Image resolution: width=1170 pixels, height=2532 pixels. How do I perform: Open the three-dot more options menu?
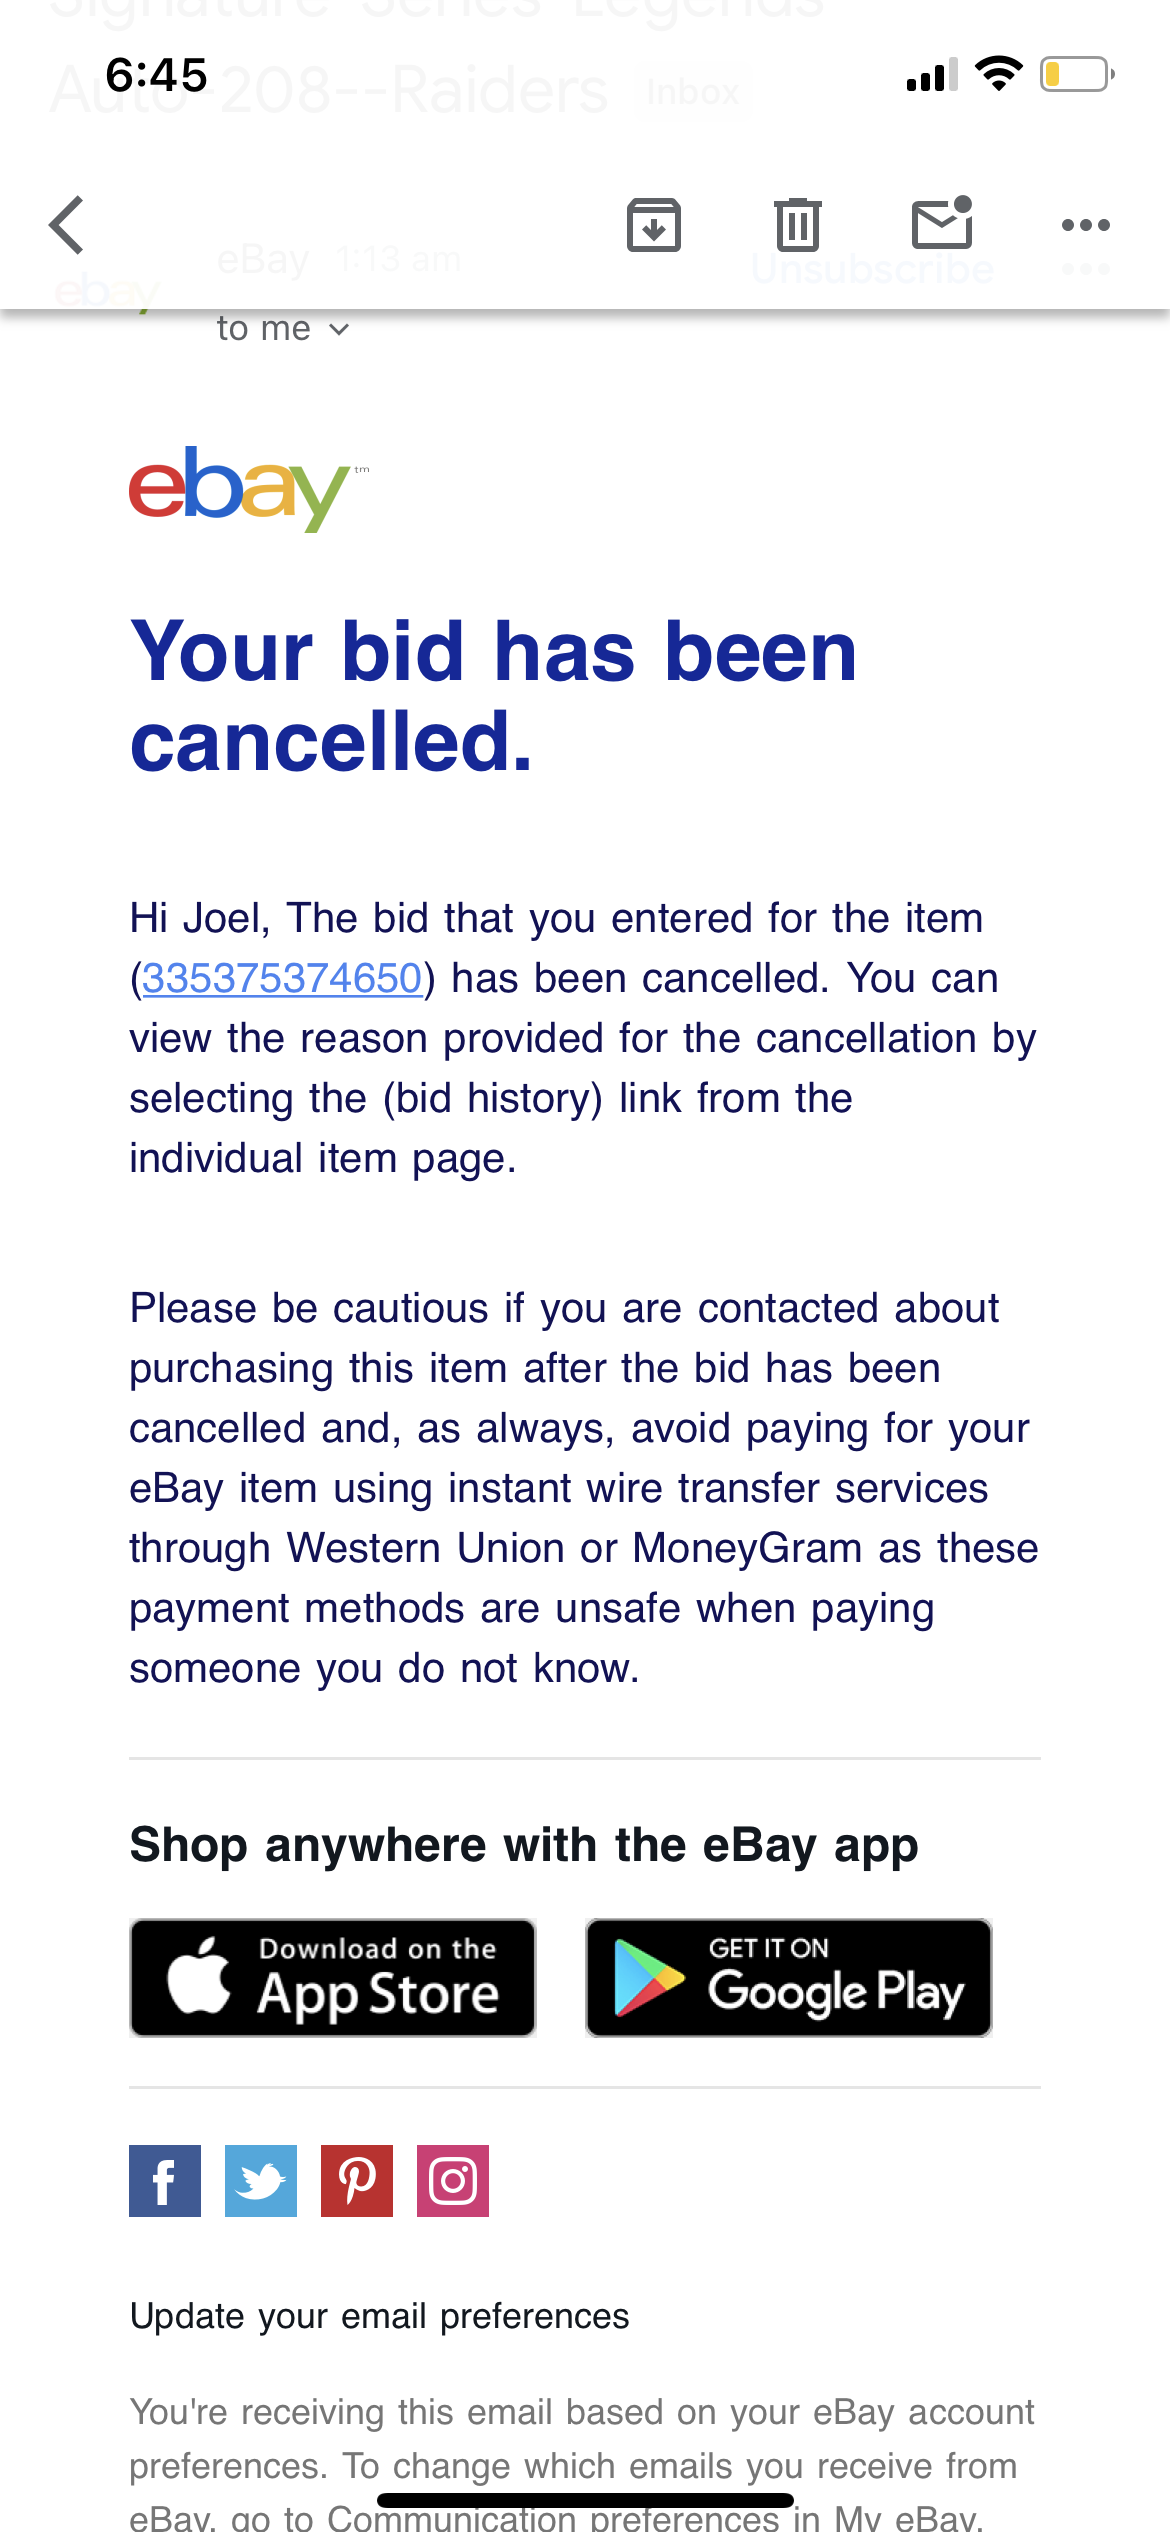coord(1086,225)
